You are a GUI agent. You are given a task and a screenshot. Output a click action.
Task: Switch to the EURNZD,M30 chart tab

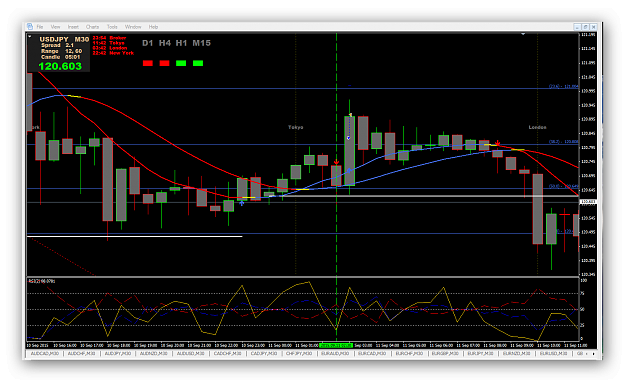(x=517, y=354)
